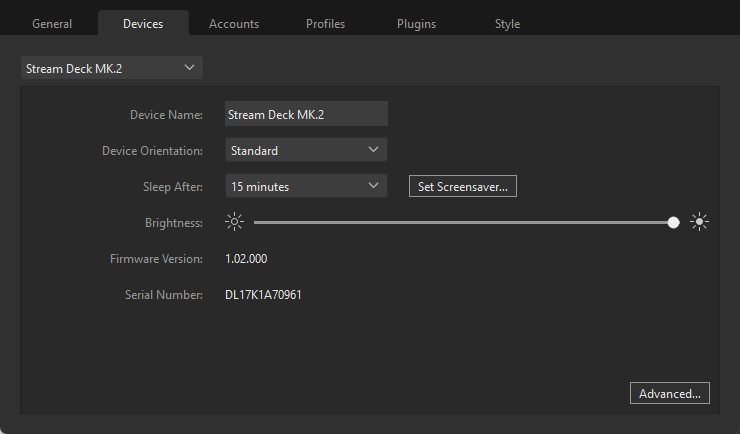Viewport: 740px width, 434px height.
Task: Click the Device Orientation chevron arrow
Action: [x=373, y=150]
